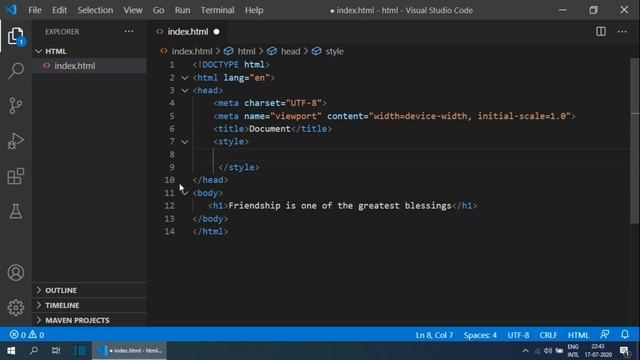Open the Test flask view
Image resolution: width=640 pixels, height=360 pixels.
16,211
